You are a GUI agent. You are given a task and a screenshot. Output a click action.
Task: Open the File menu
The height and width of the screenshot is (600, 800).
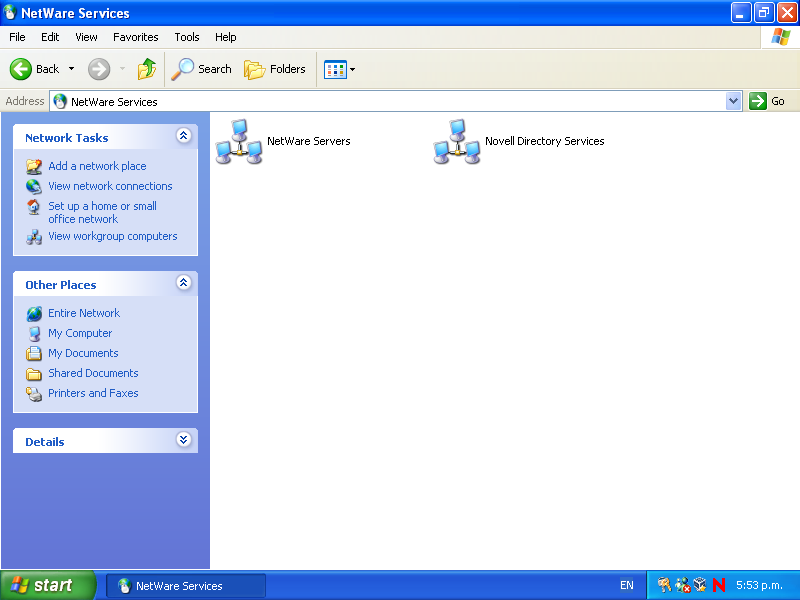(x=17, y=37)
